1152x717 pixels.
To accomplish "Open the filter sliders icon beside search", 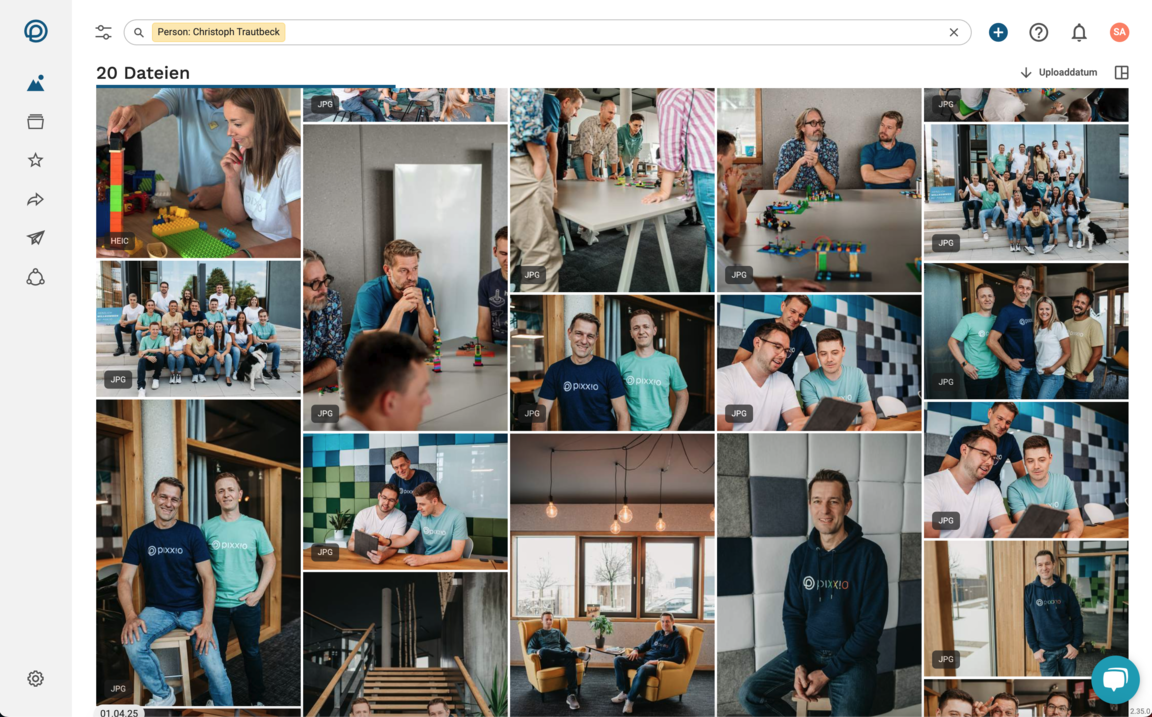I will (103, 32).
